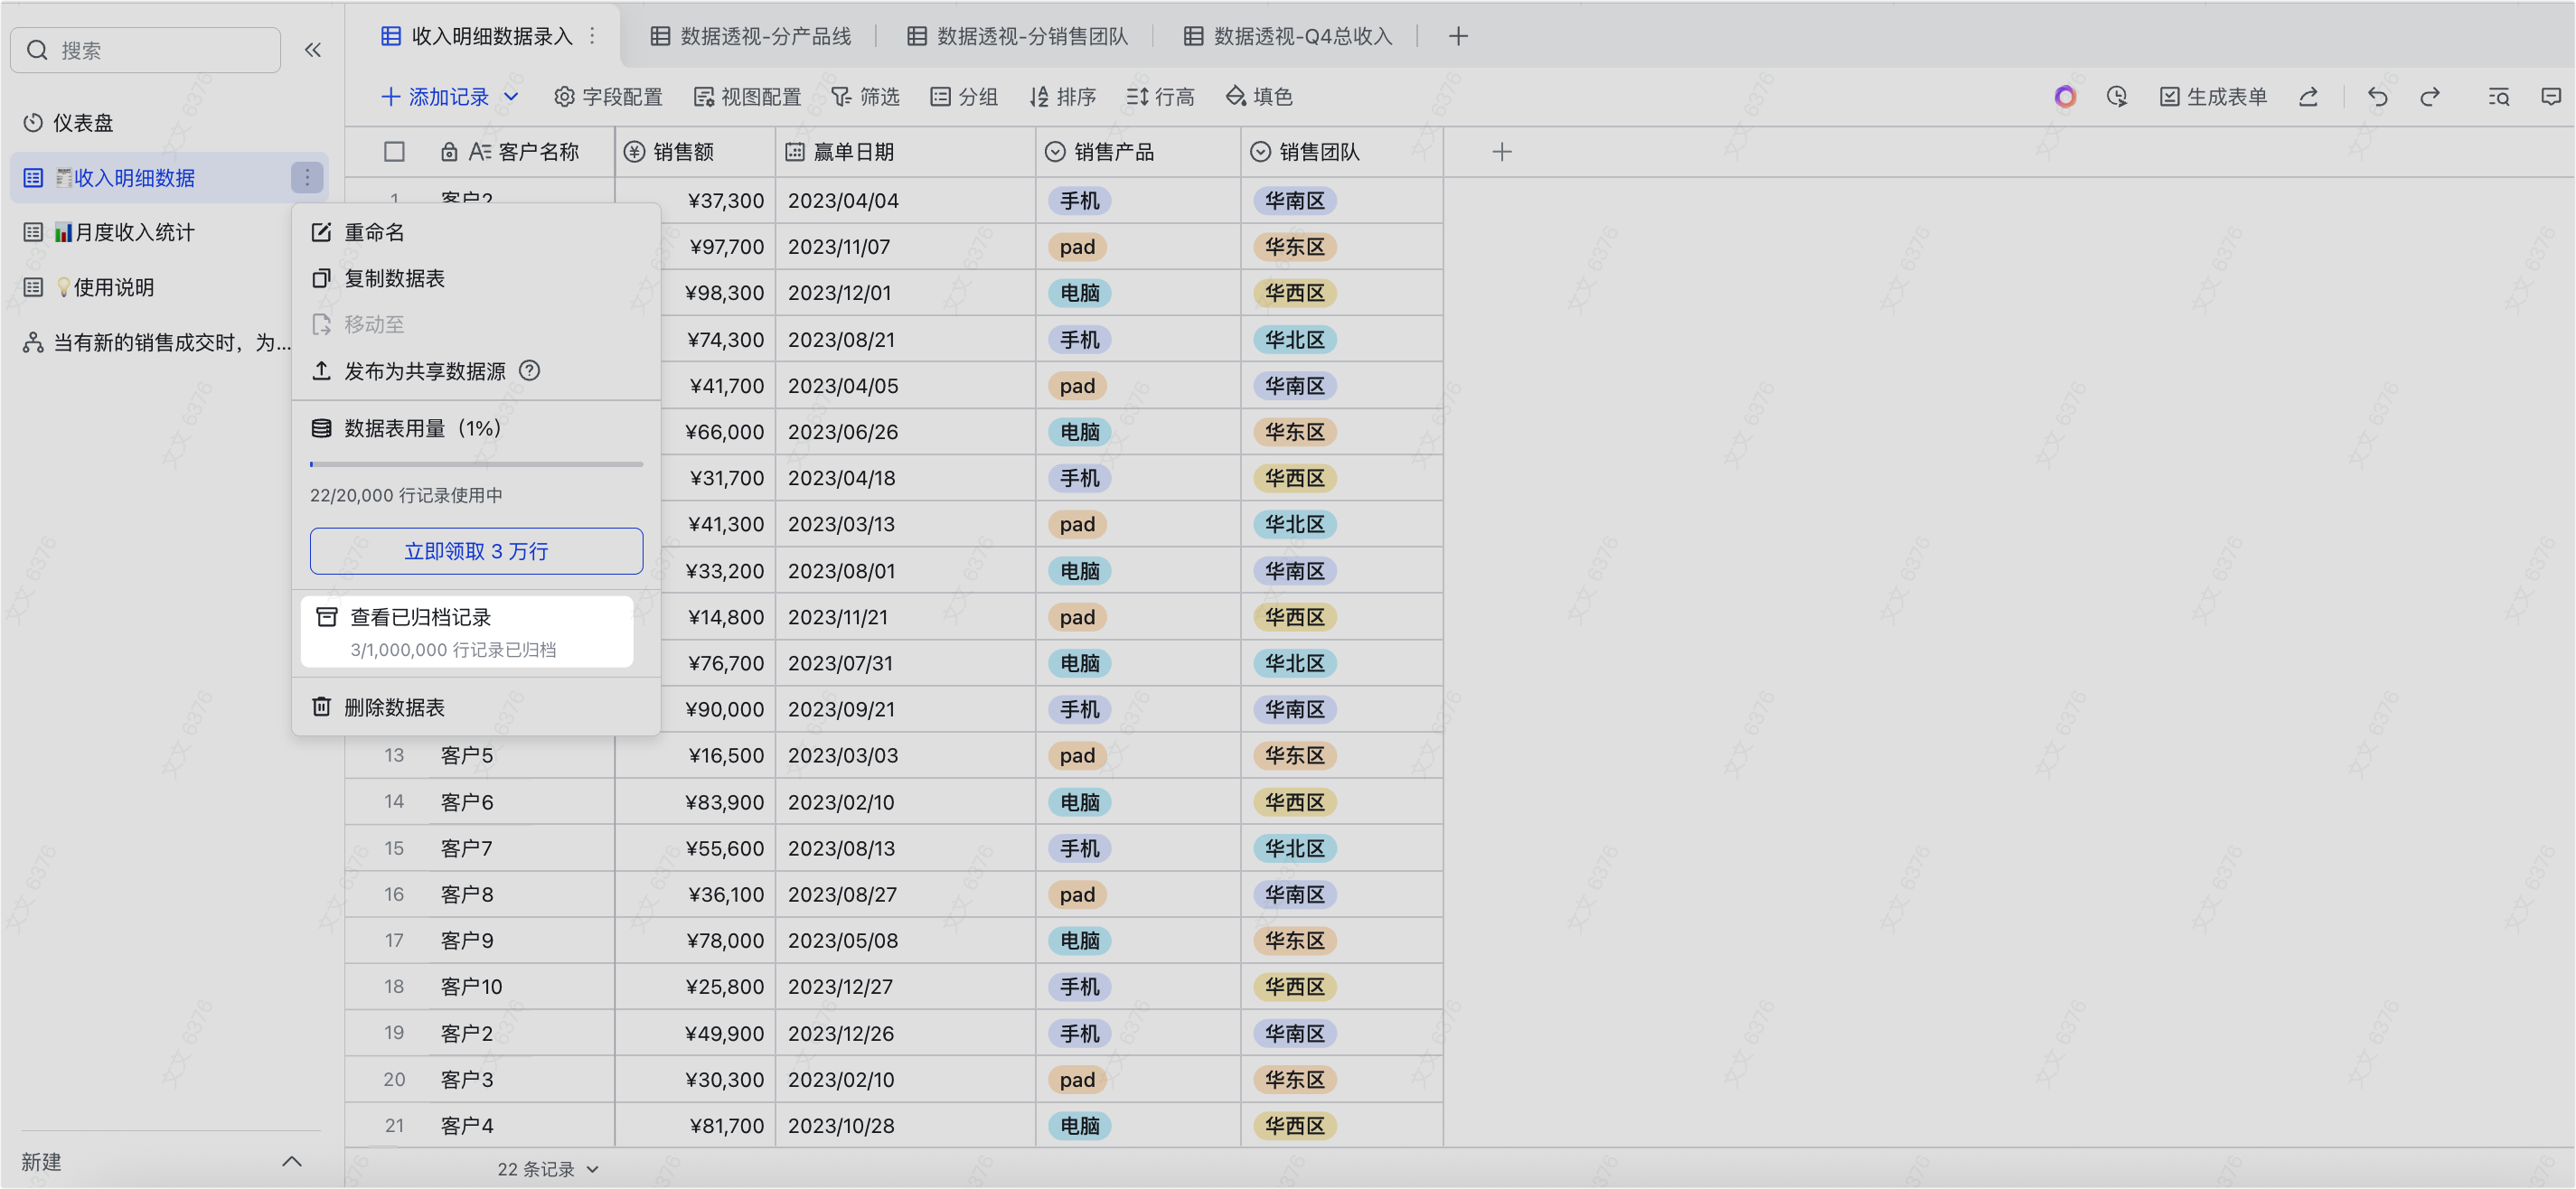Select 删除数据表 in the context menu
2576x1189 pixels.
[475, 707]
